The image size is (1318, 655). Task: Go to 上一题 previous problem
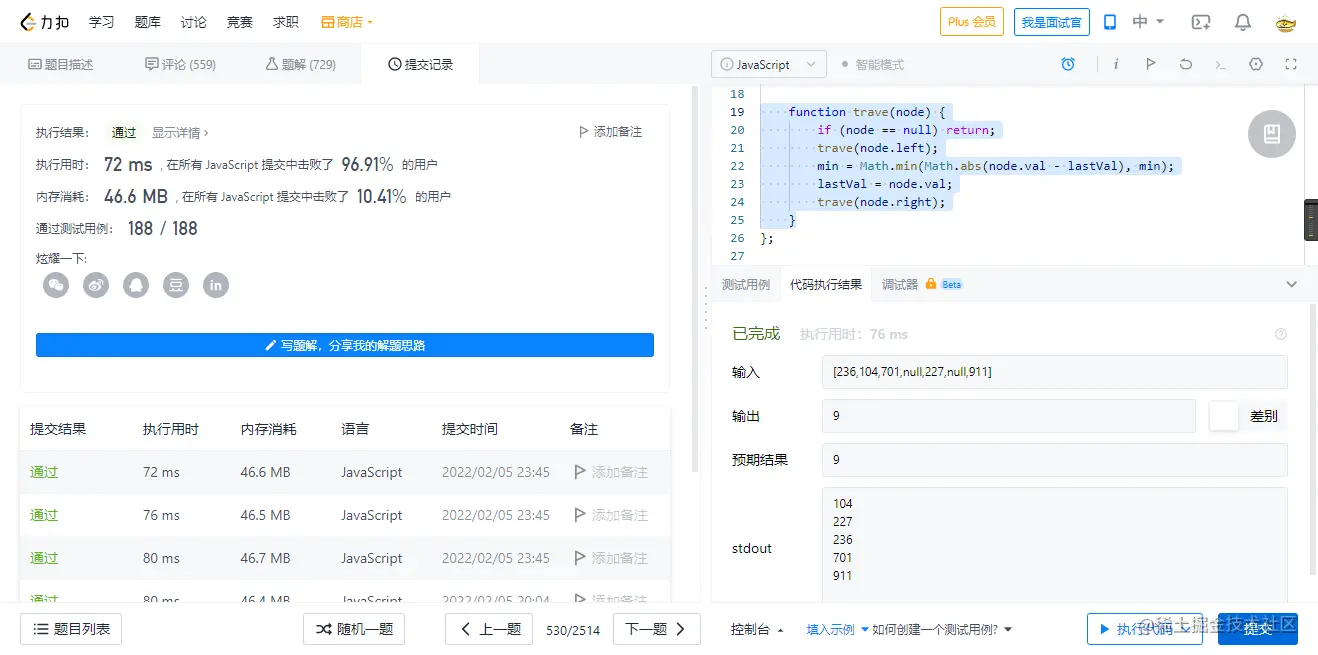[x=490, y=629]
